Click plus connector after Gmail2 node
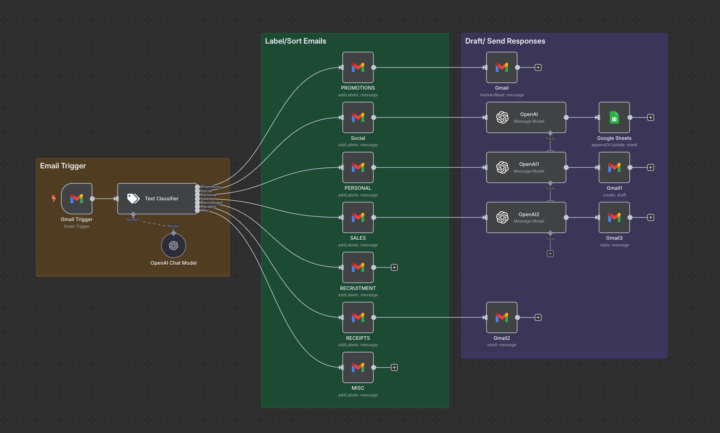This screenshot has height=433, width=720. point(538,317)
